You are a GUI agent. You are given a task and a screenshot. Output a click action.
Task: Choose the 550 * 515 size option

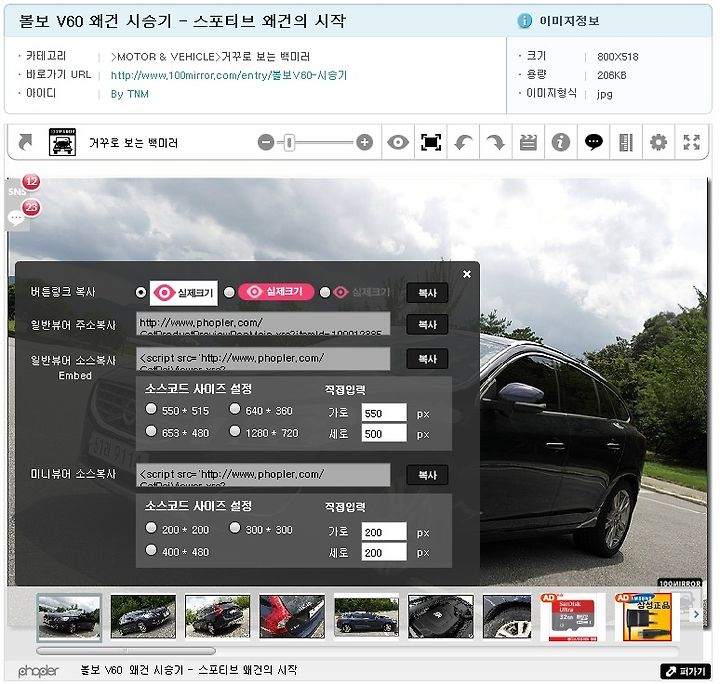pos(151,409)
